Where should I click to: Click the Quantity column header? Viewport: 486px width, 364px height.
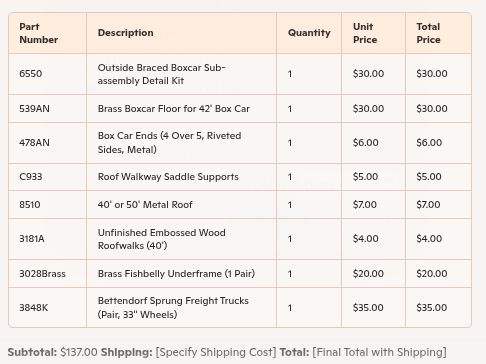click(309, 33)
